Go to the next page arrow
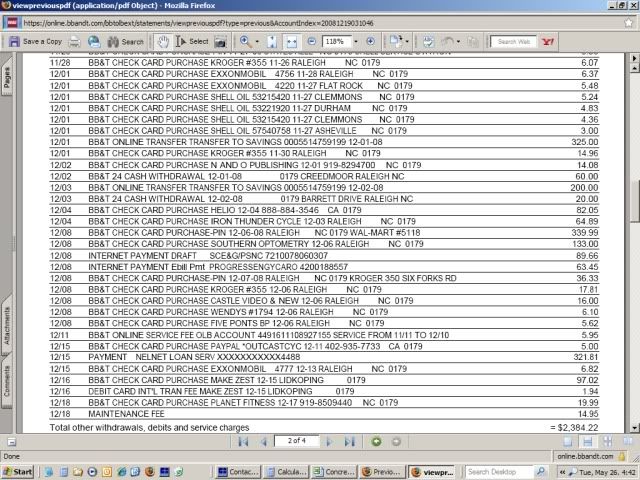Image resolution: width=640 pixels, height=480 pixels. [329, 442]
